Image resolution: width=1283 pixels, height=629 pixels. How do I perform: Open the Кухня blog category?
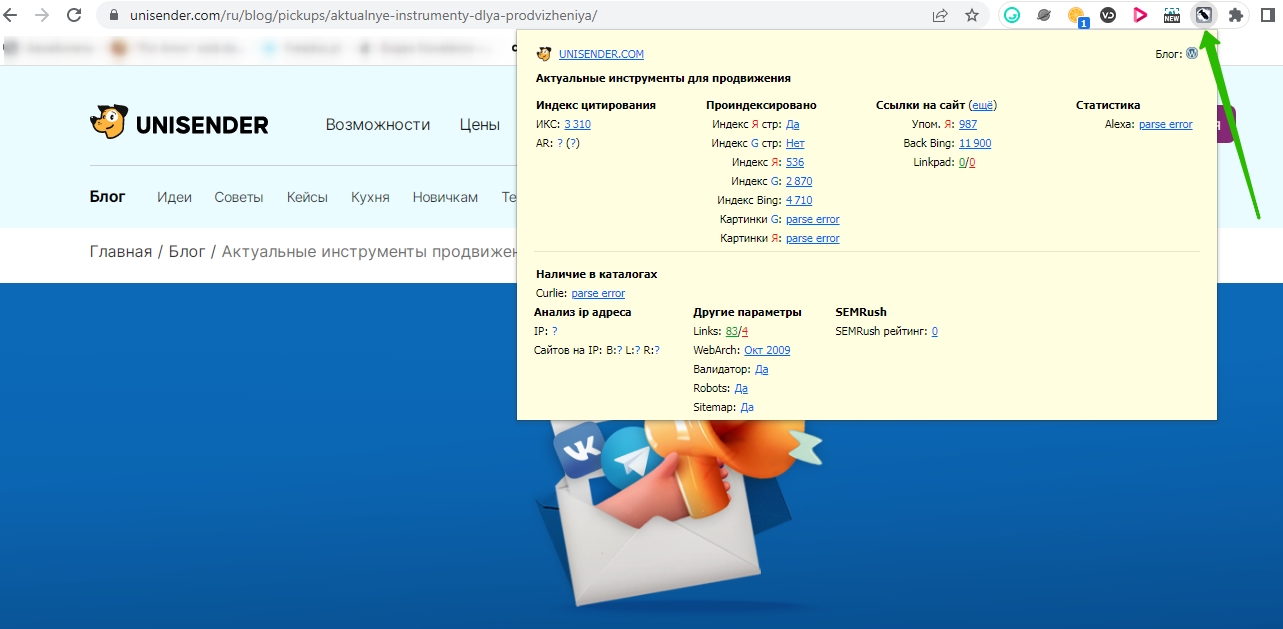click(x=370, y=197)
